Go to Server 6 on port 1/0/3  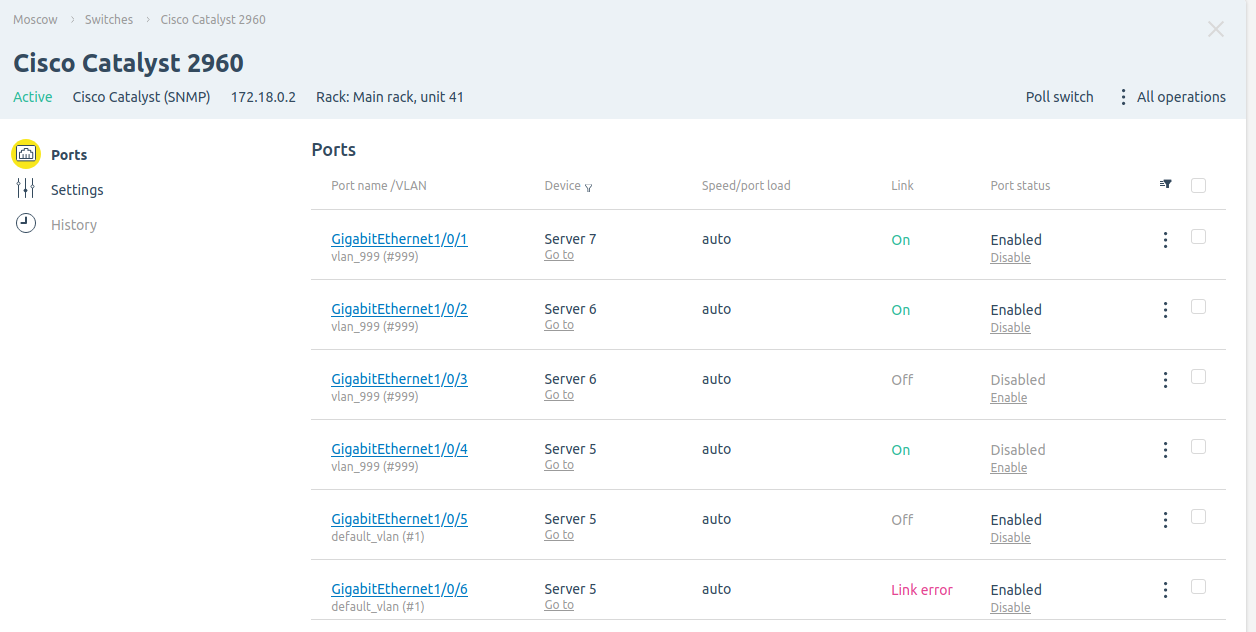point(559,395)
